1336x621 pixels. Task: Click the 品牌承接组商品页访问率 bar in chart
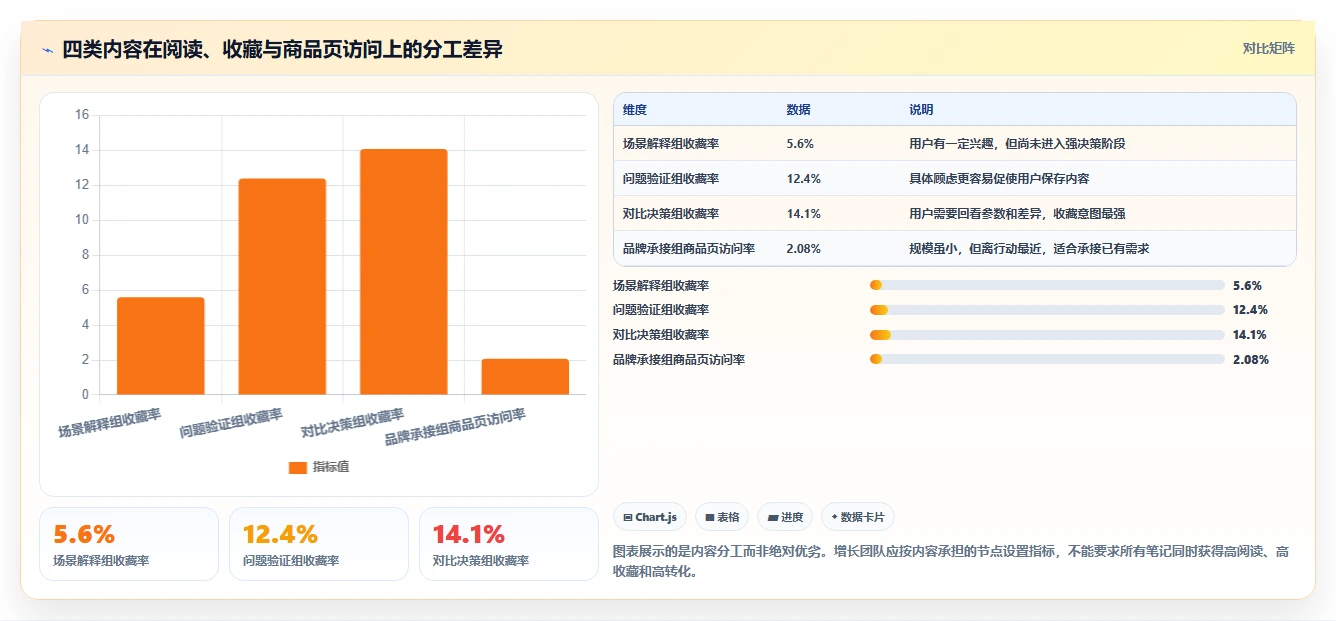[x=525, y=376]
